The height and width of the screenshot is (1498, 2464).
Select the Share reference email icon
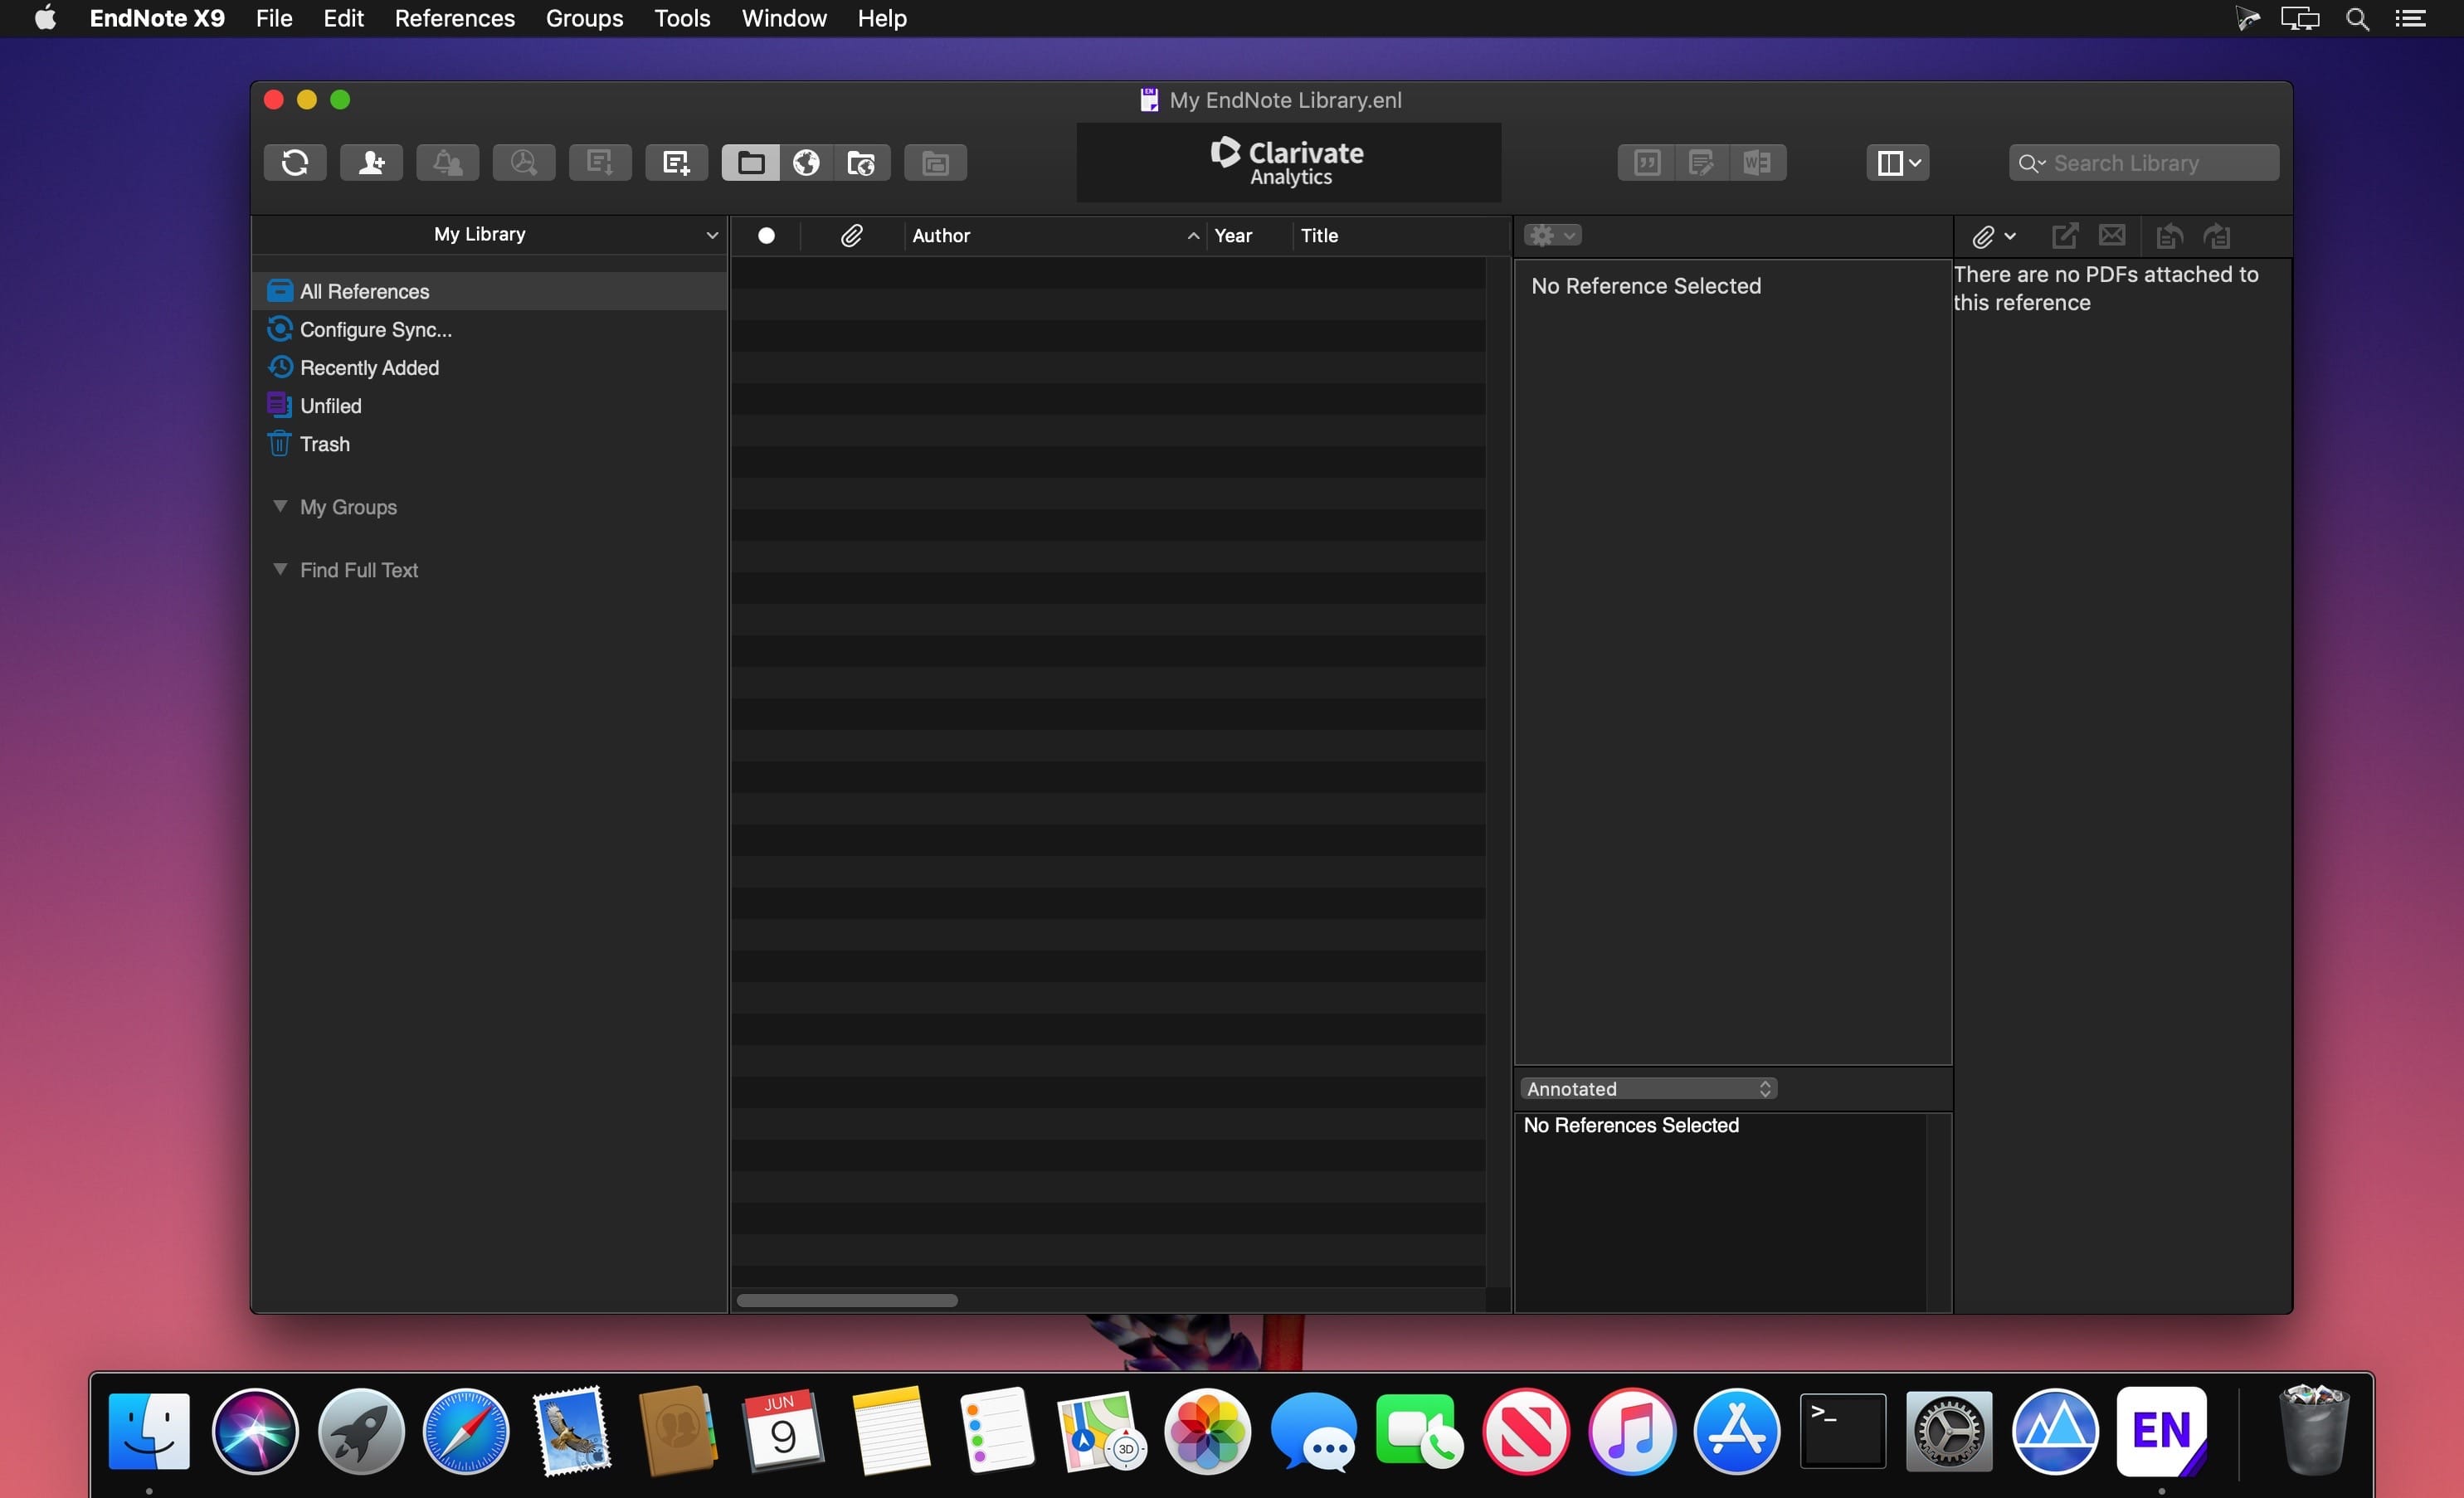tap(2111, 234)
